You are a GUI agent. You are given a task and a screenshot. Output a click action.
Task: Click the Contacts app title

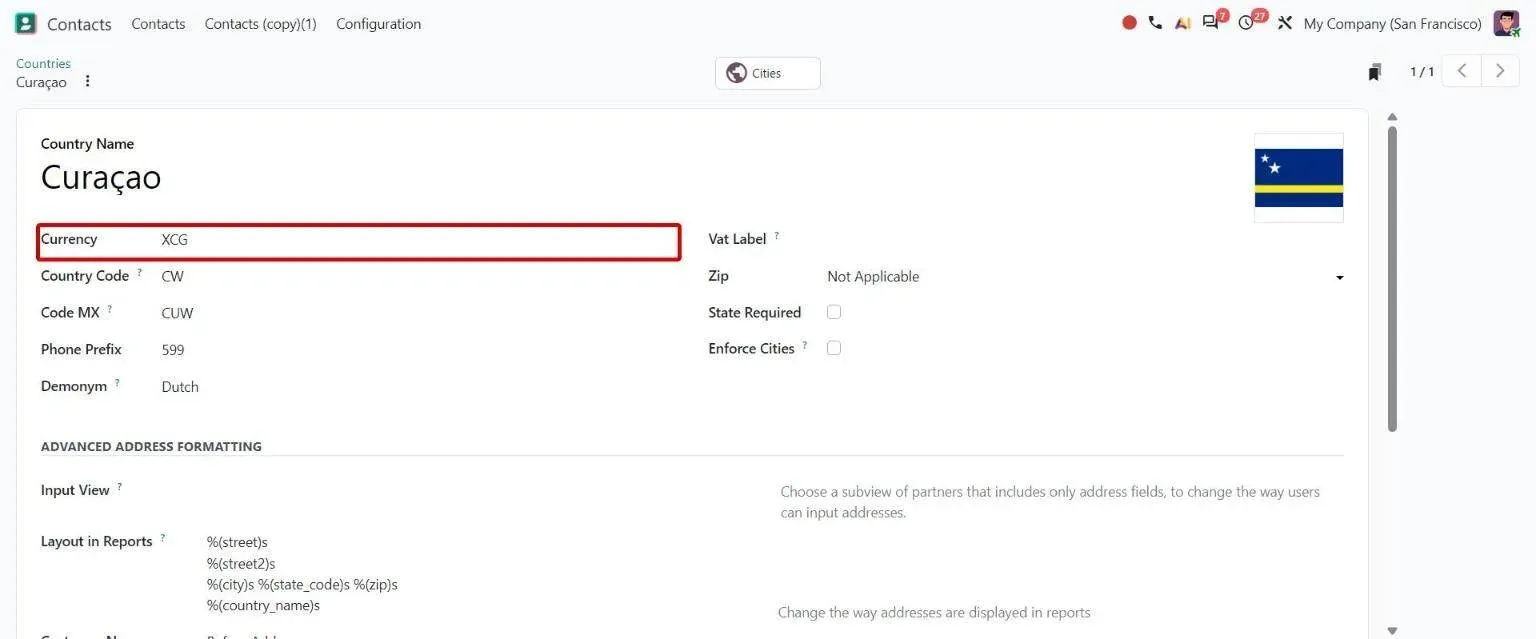tap(79, 24)
